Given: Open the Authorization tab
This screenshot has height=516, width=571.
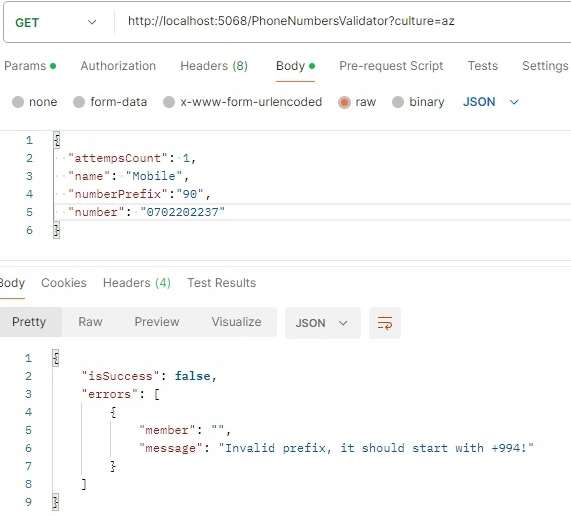Looking at the screenshot, I should [118, 66].
